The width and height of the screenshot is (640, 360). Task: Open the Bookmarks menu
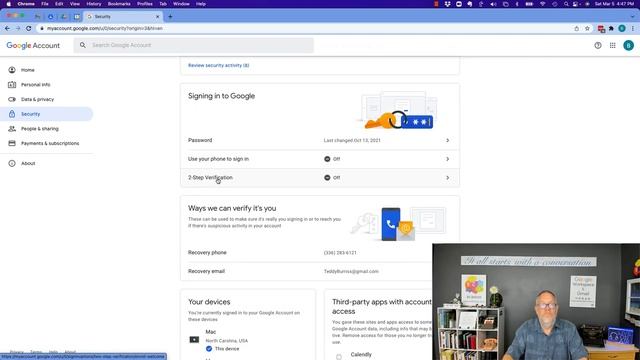pos(119,4)
